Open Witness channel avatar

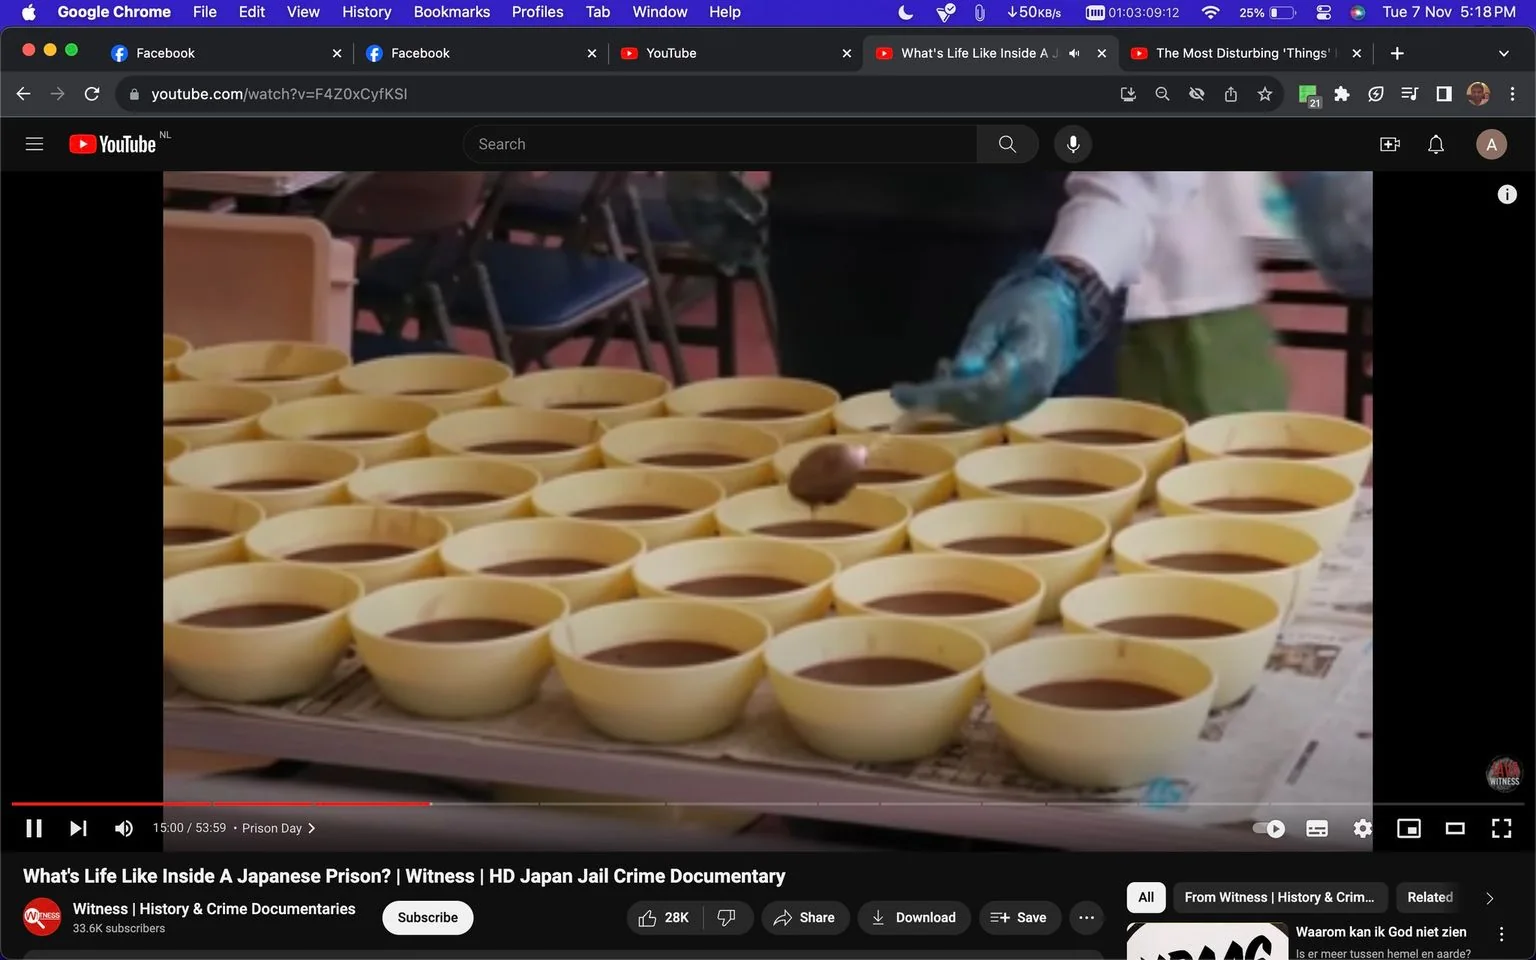[x=42, y=917]
